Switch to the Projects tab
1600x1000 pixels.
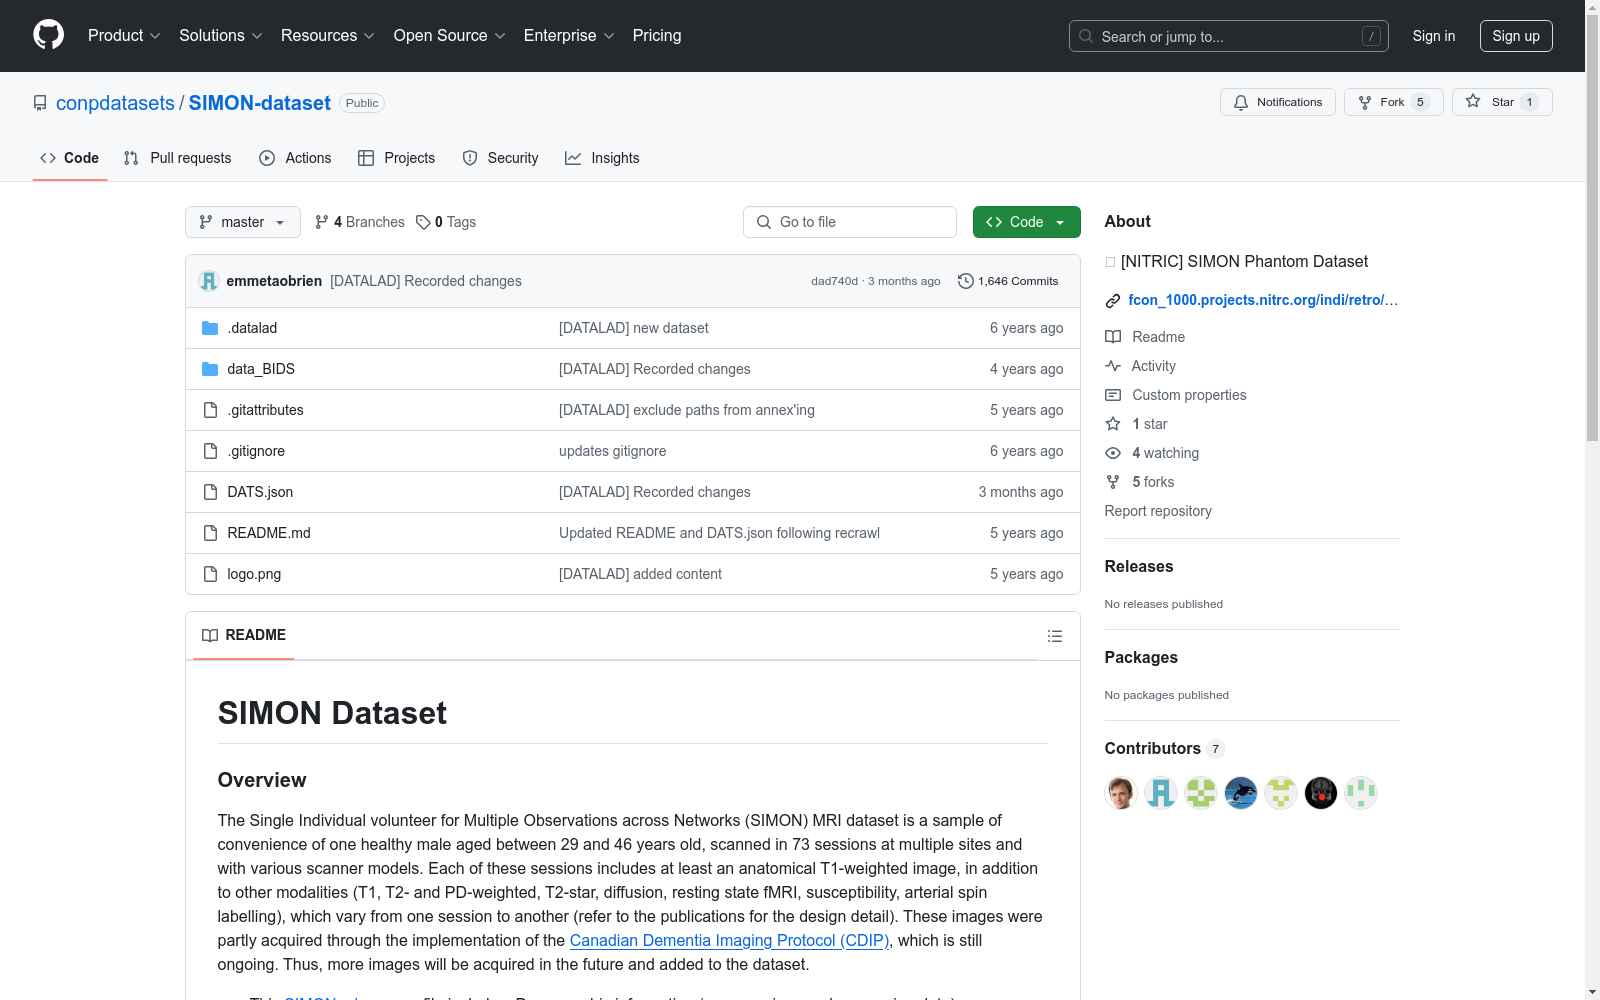point(397,158)
